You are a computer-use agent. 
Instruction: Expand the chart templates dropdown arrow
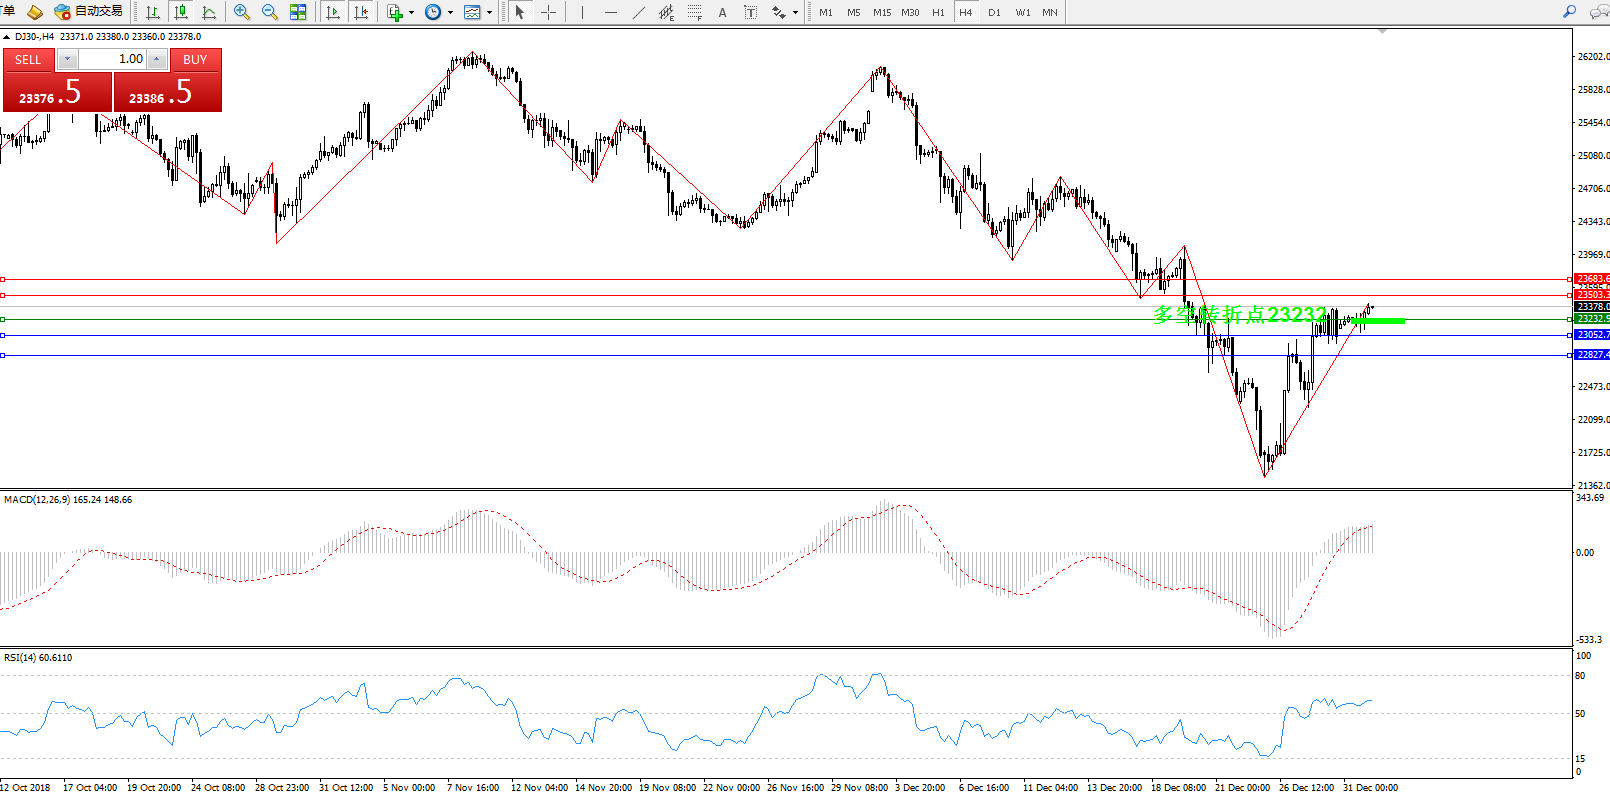489,13
